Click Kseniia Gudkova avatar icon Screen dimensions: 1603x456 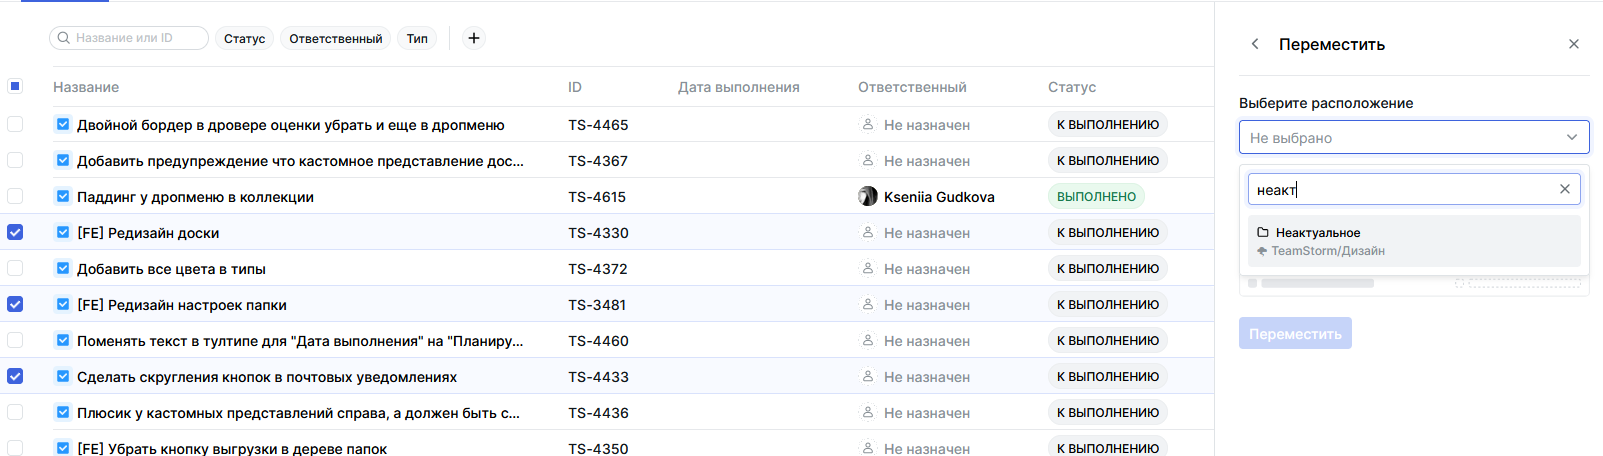tap(868, 197)
